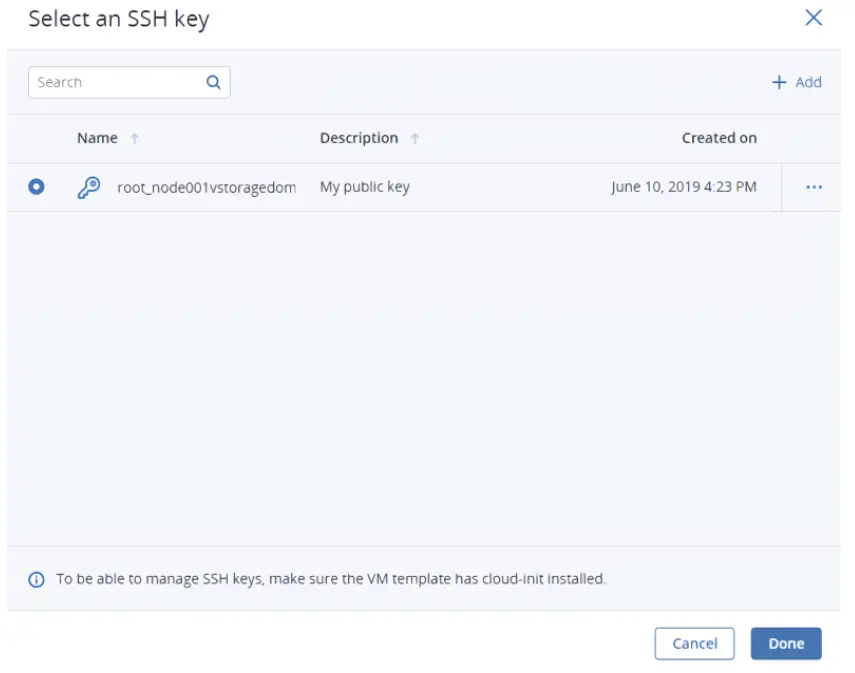Click the Created on column header

[719, 138]
